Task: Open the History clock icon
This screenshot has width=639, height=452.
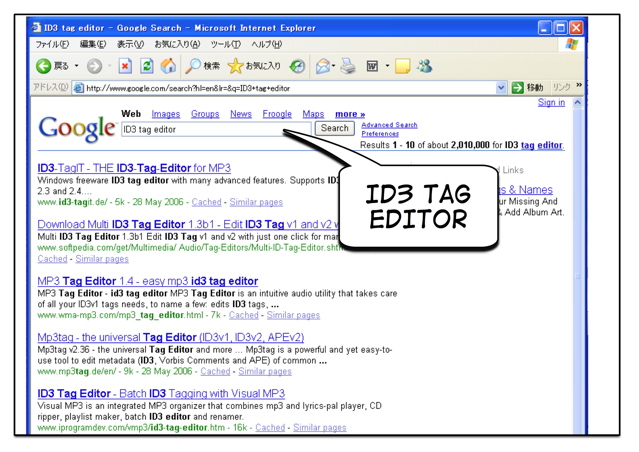Action: 297,66
